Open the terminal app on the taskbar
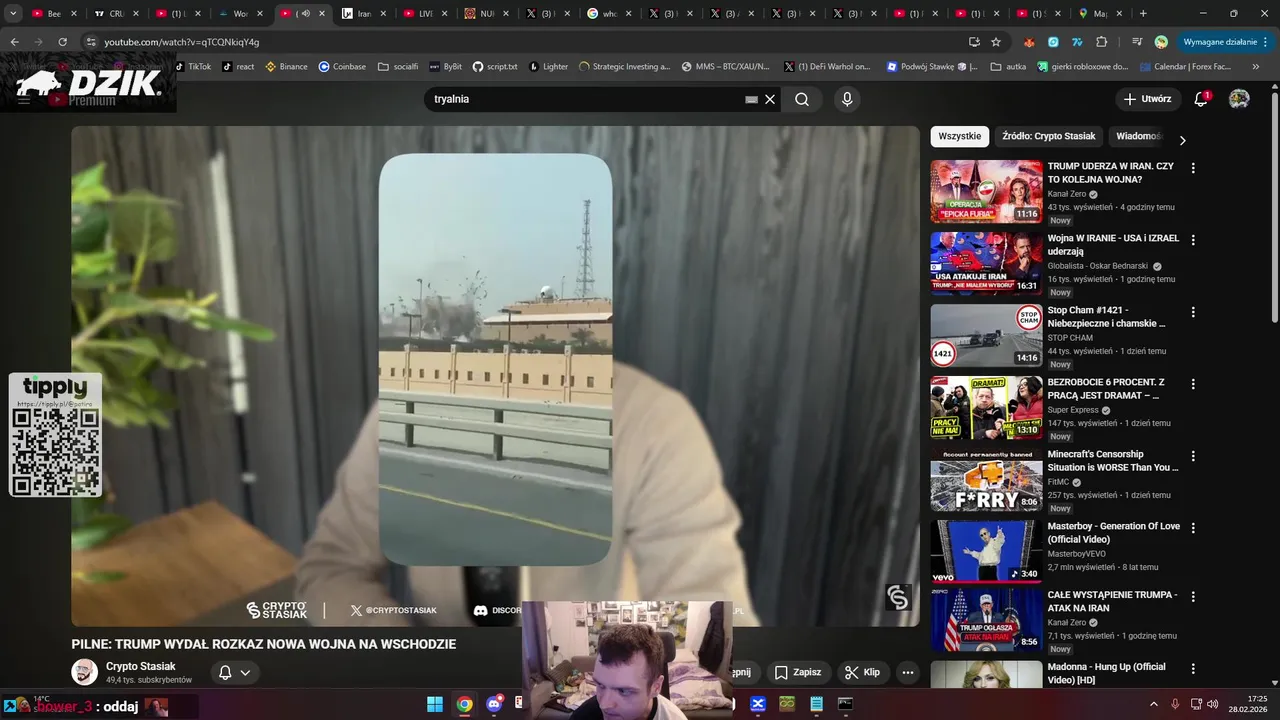The height and width of the screenshot is (720, 1280). point(845,704)
